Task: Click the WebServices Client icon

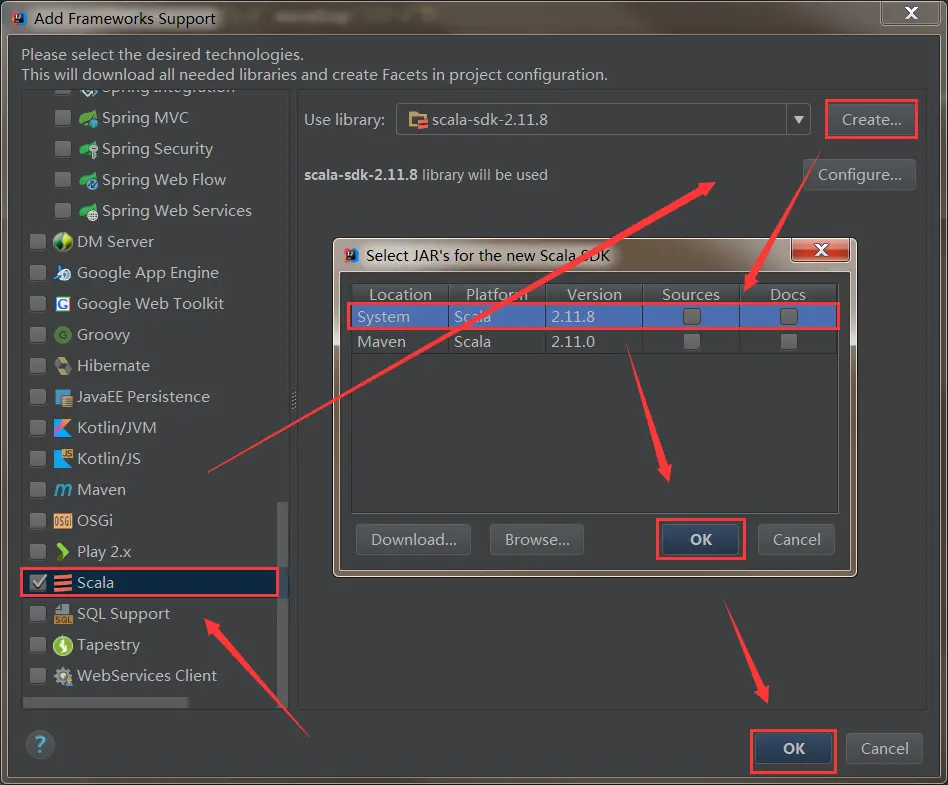Action: (x=63, y=676)
